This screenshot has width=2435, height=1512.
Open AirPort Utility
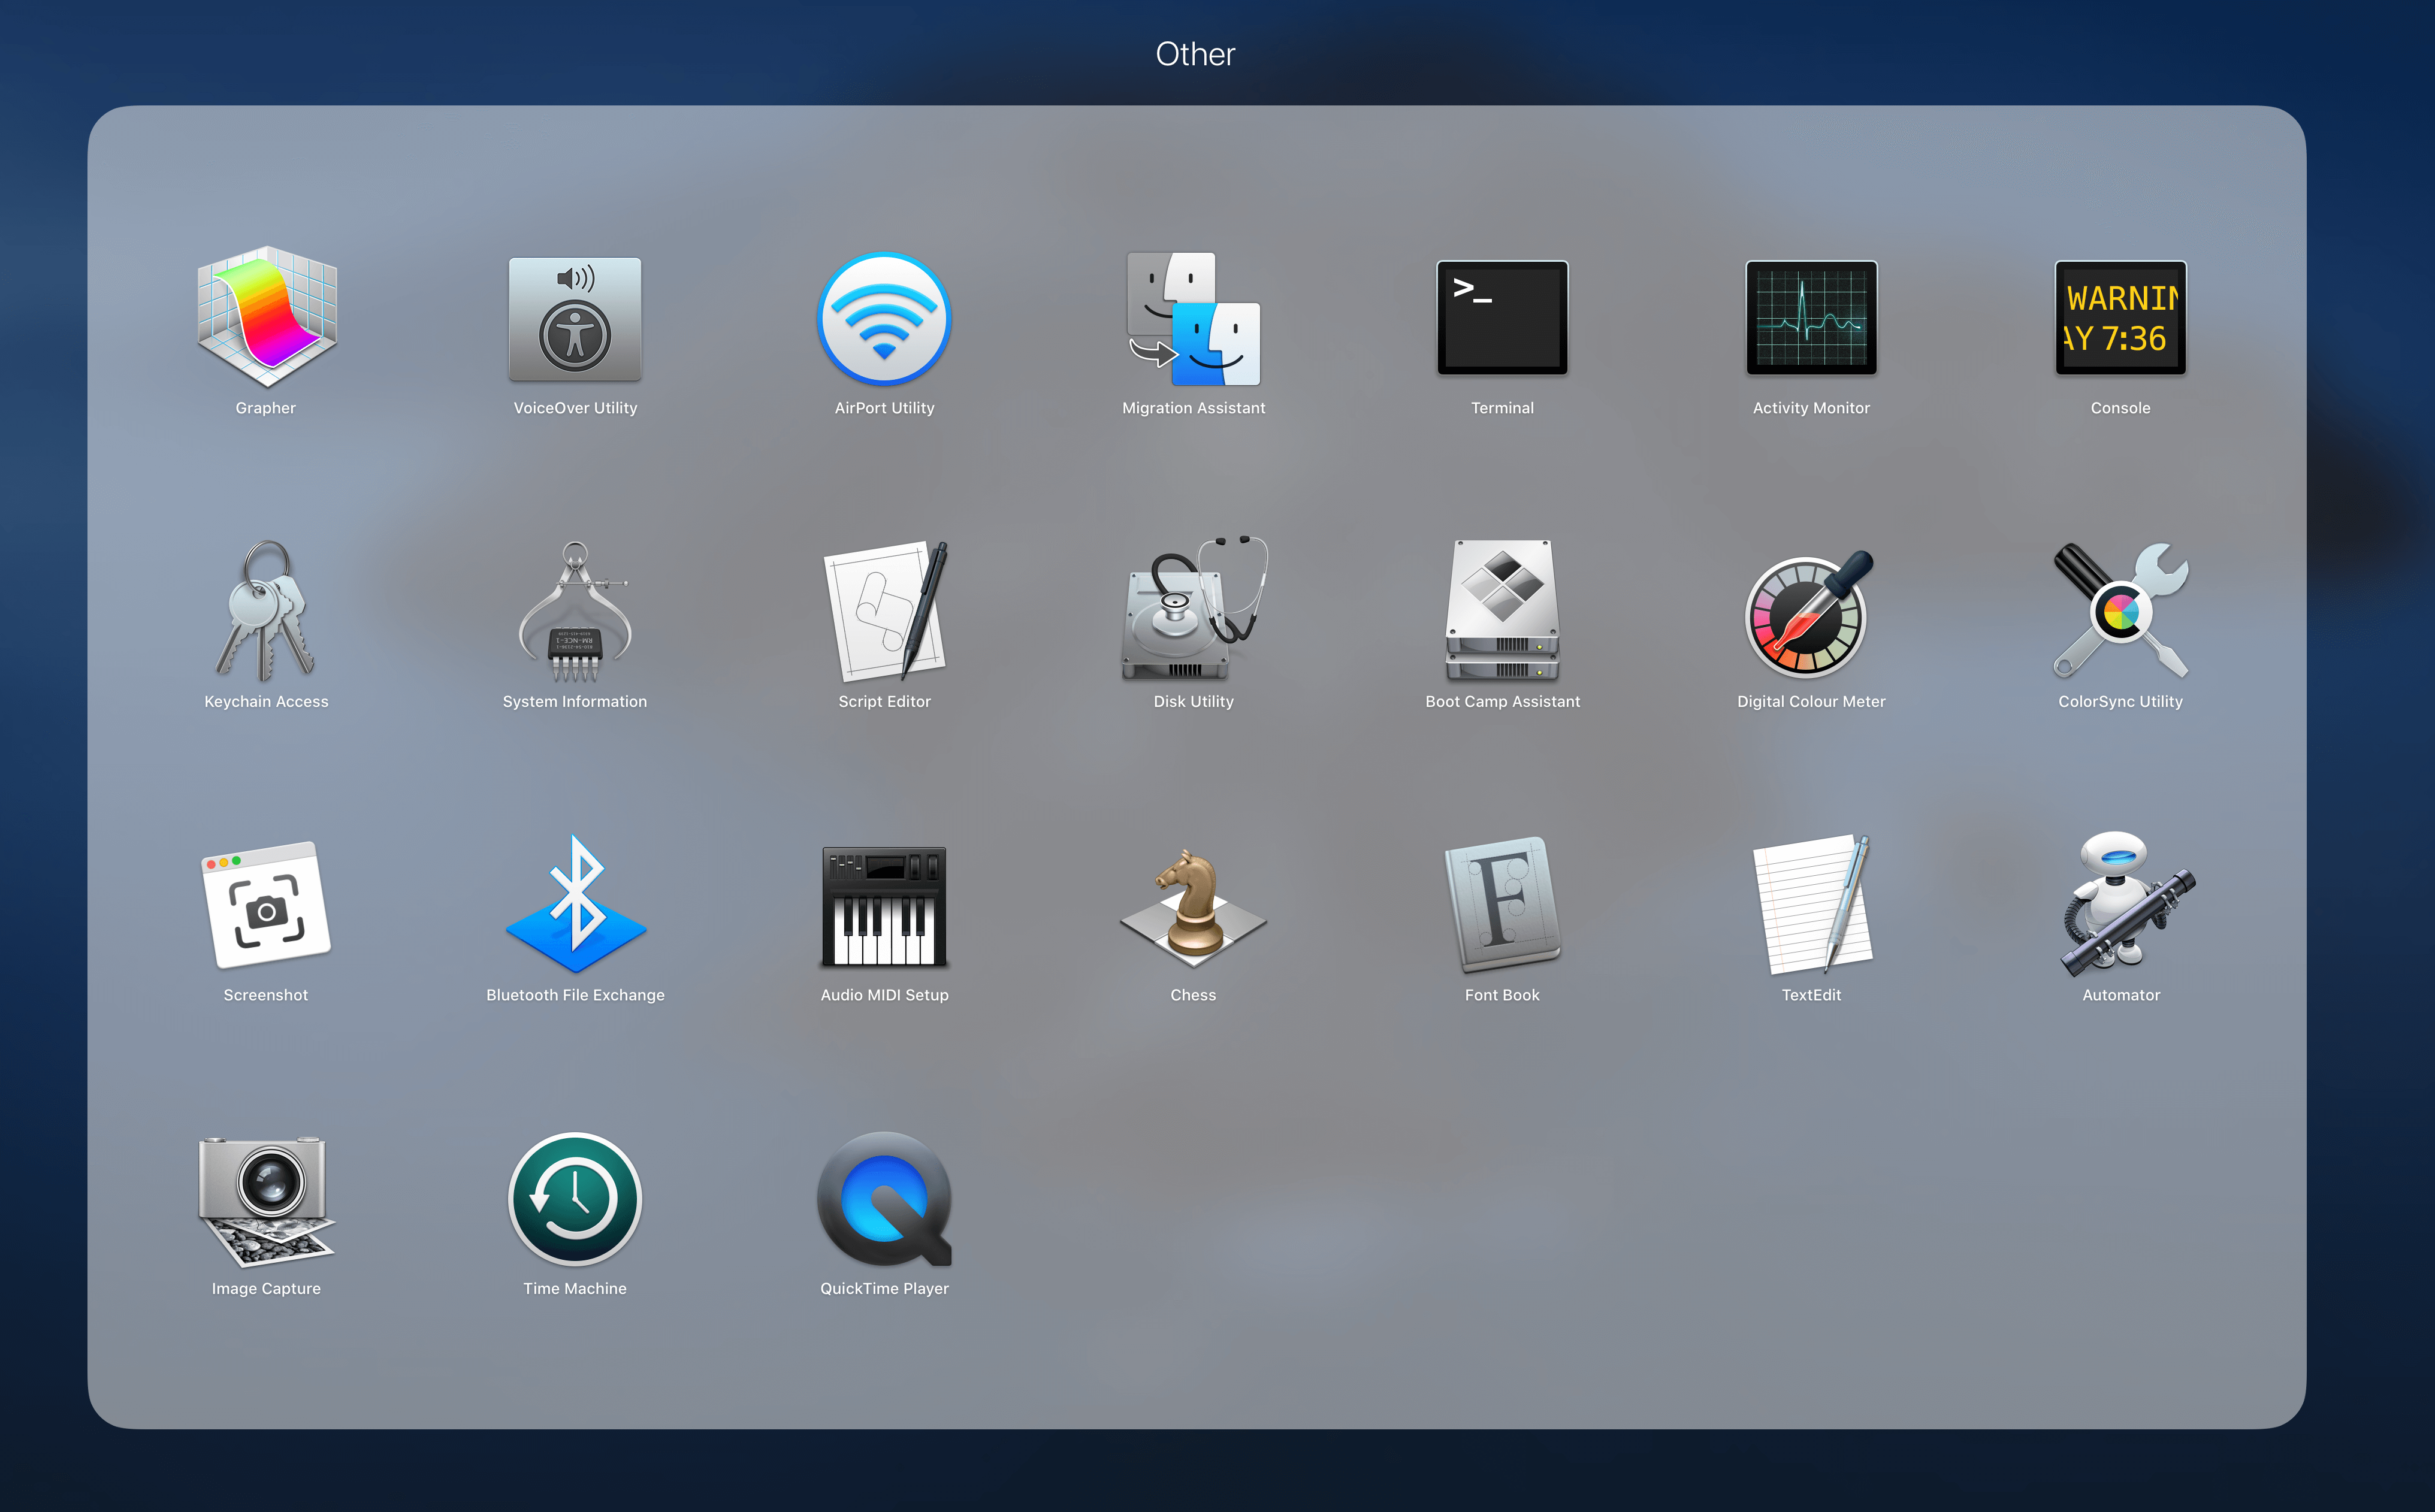tap(884, 318)
